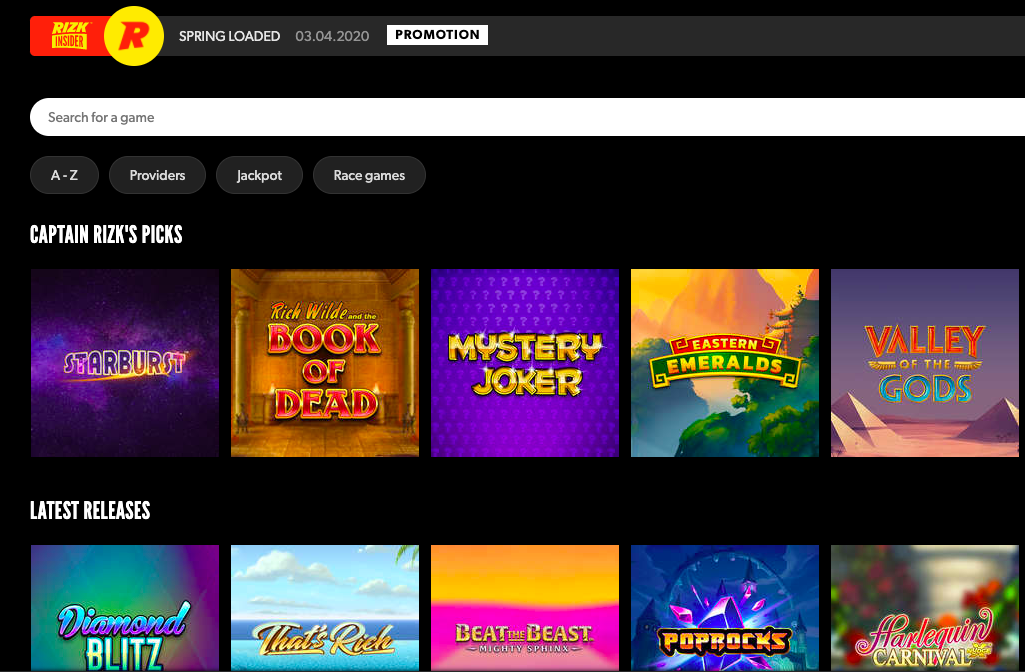Open the Mystery Joker game tile
Image resolution: width=1025 pixels, height=672 pixels.
525,363
